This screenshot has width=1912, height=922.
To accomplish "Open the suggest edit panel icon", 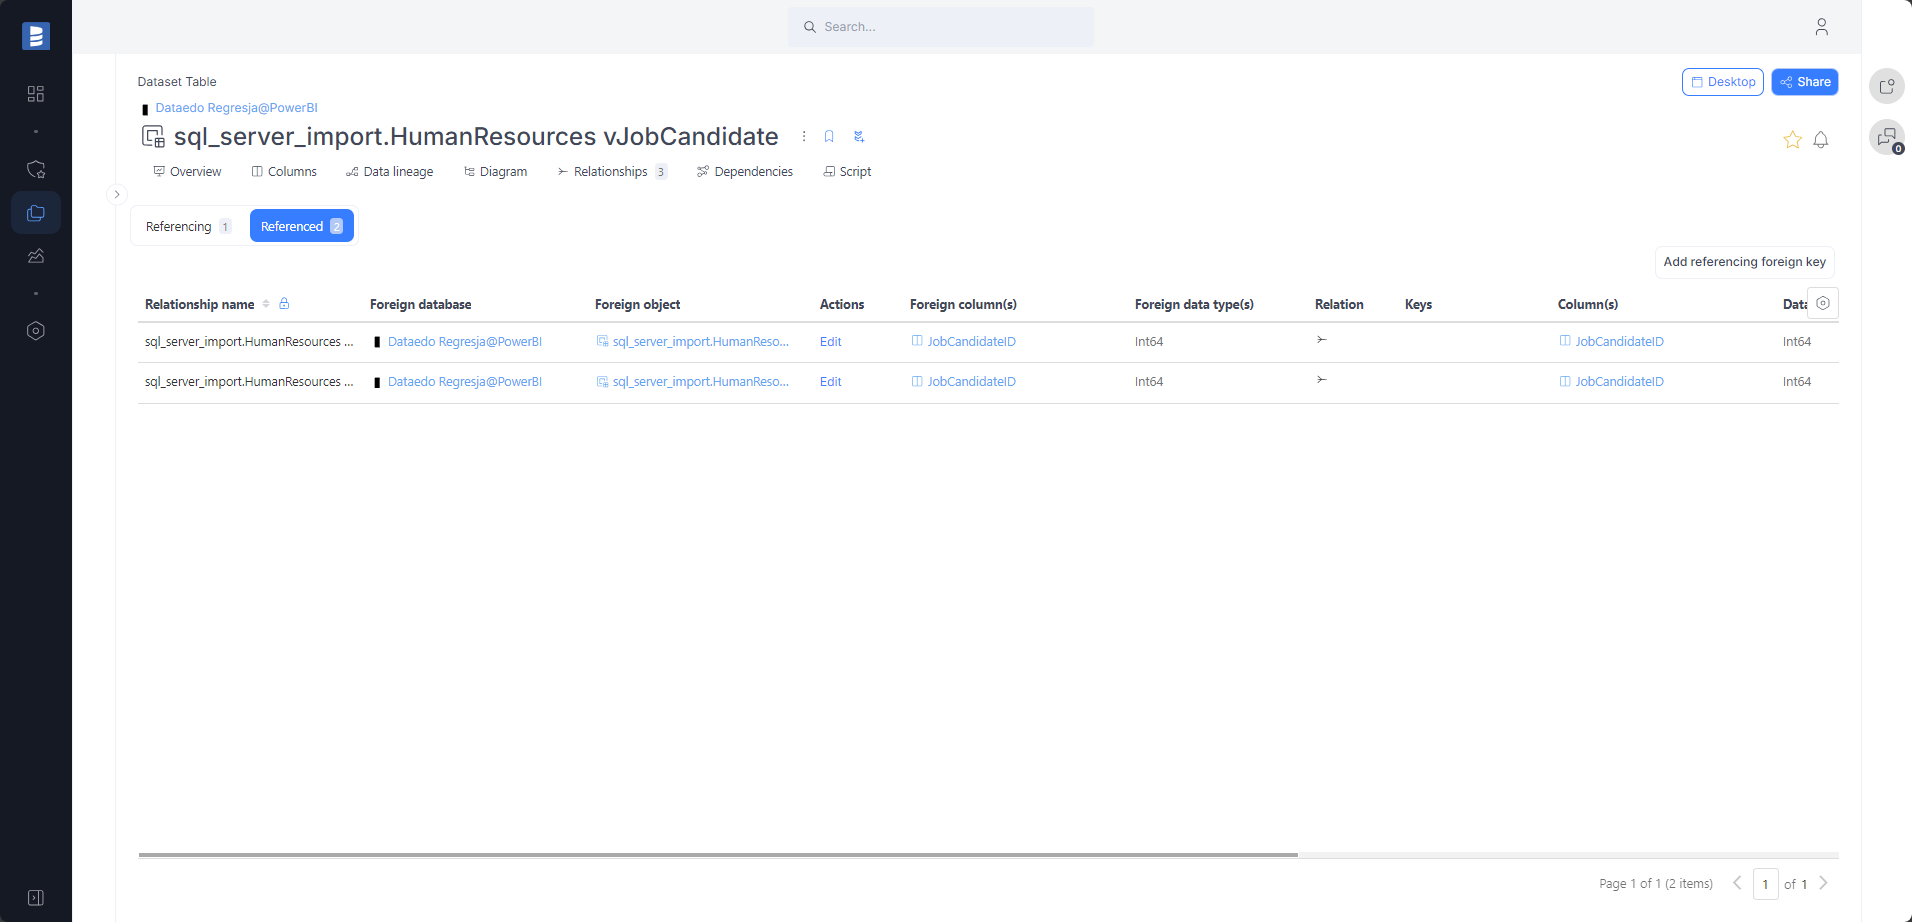I will tap(1887, 86).
